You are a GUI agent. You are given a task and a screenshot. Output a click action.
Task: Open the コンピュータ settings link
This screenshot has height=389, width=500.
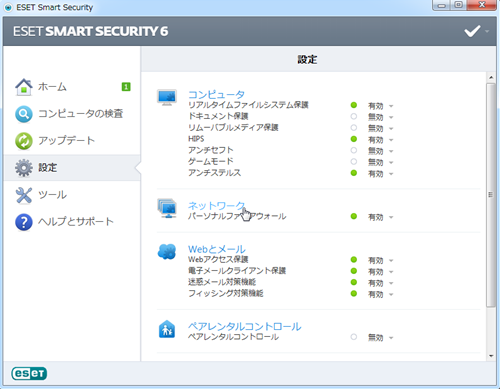[x=217, y=94]
